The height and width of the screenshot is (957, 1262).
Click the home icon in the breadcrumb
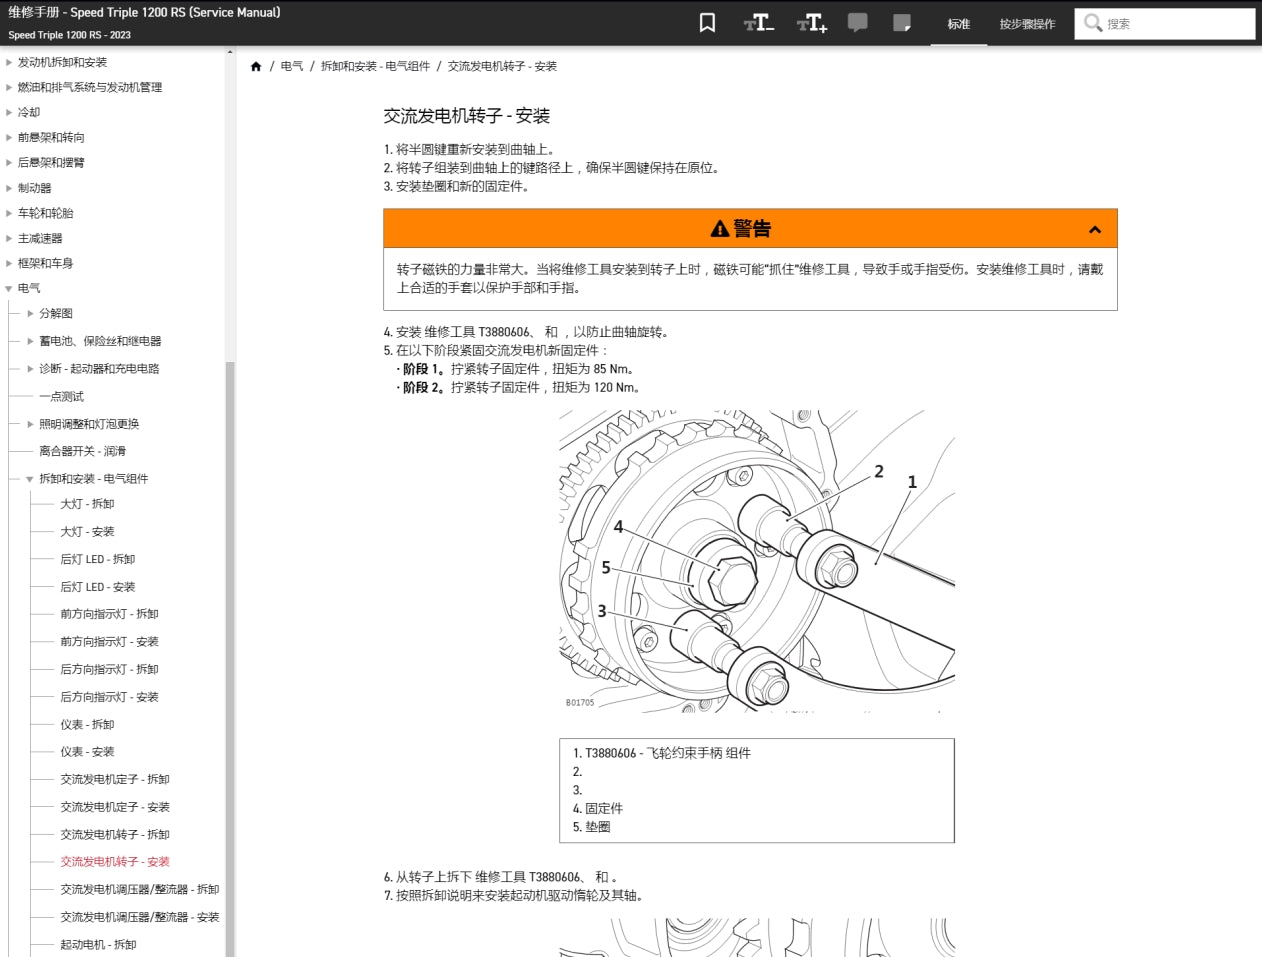coord(257,66)
